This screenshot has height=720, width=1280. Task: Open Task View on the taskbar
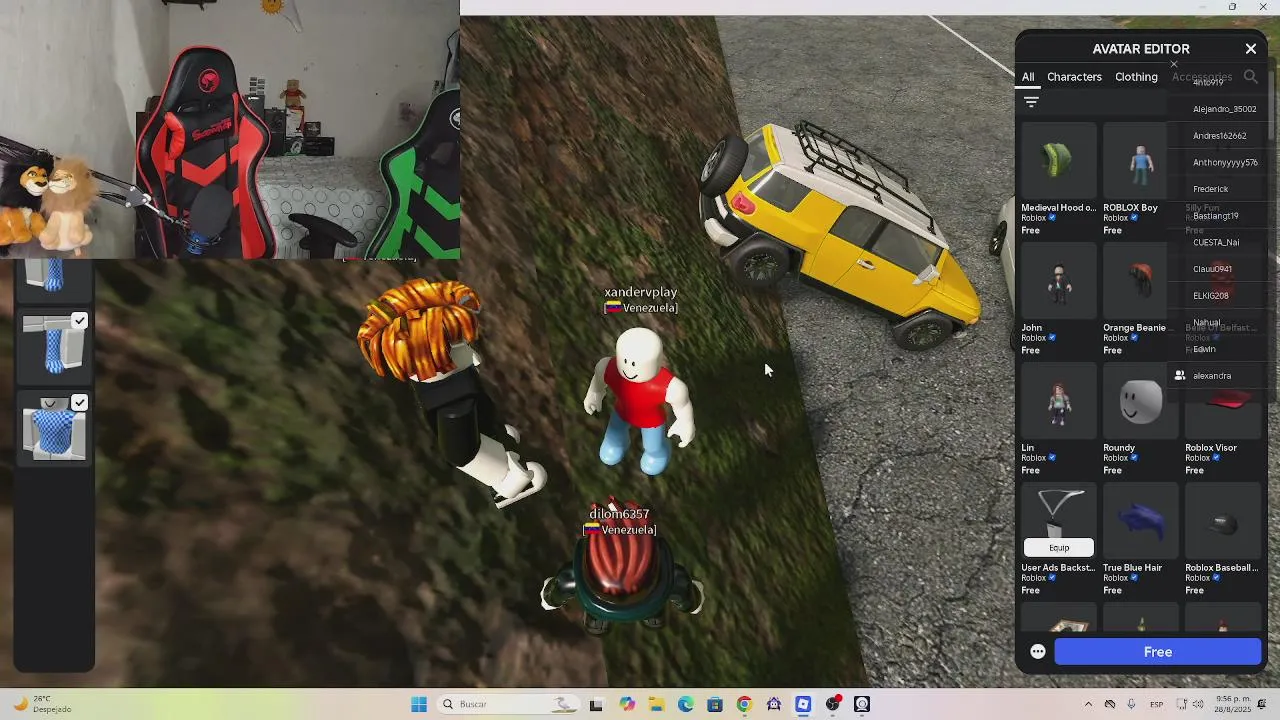(x=596, y=704)
